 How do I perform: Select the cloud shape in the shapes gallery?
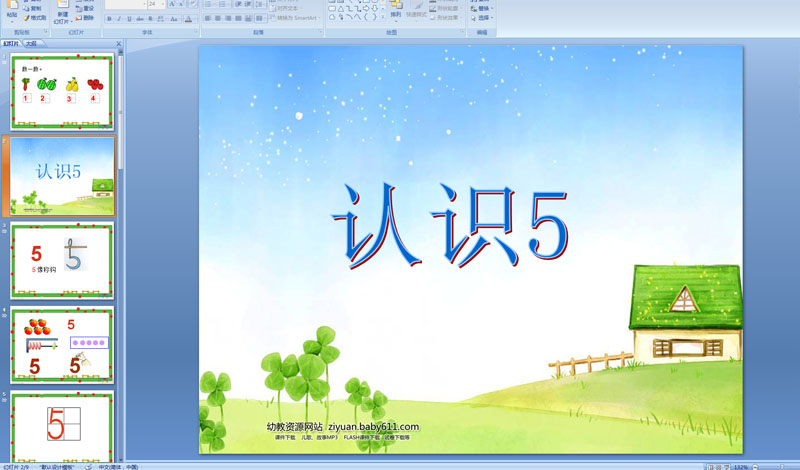[x=332, y=17]
